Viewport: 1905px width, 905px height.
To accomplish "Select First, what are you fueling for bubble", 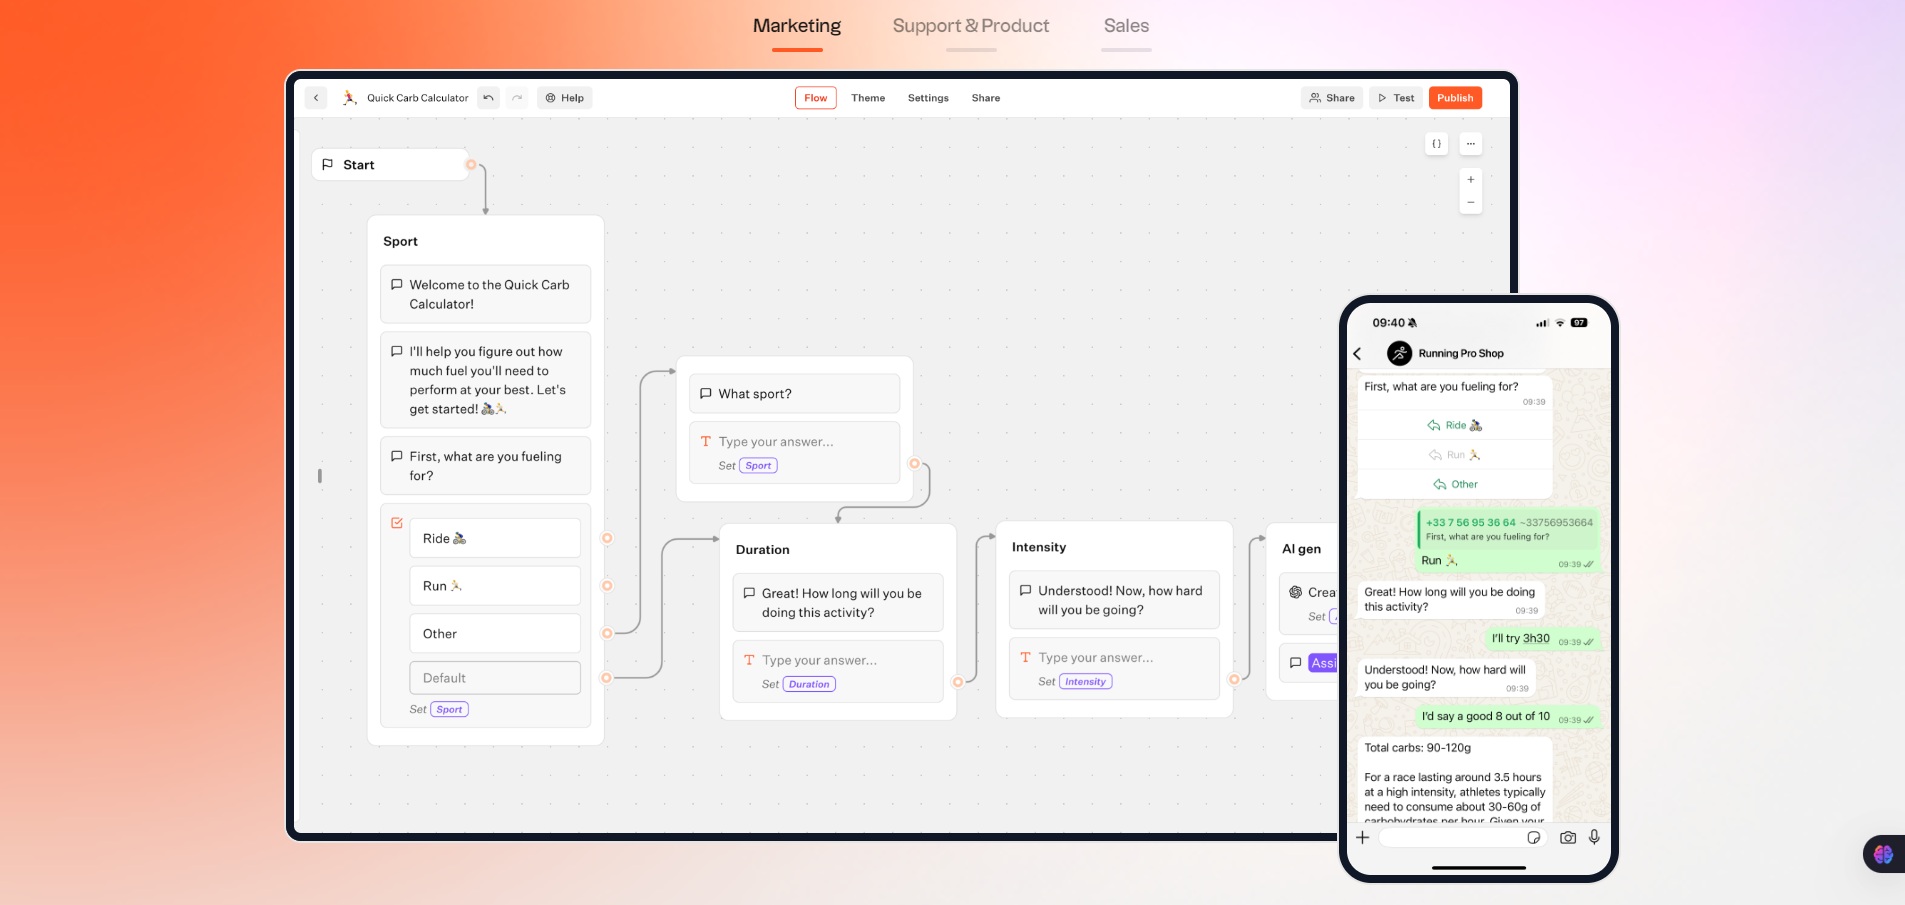I will pos(485,466).
